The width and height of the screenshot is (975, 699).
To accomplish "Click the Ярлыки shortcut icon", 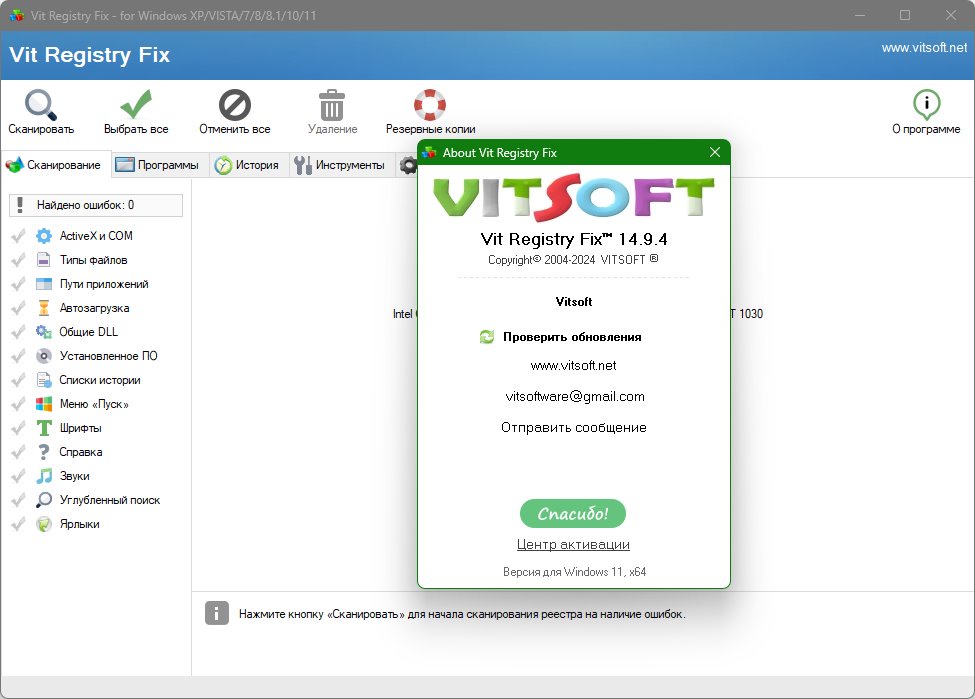I will (x=44, y=524).
